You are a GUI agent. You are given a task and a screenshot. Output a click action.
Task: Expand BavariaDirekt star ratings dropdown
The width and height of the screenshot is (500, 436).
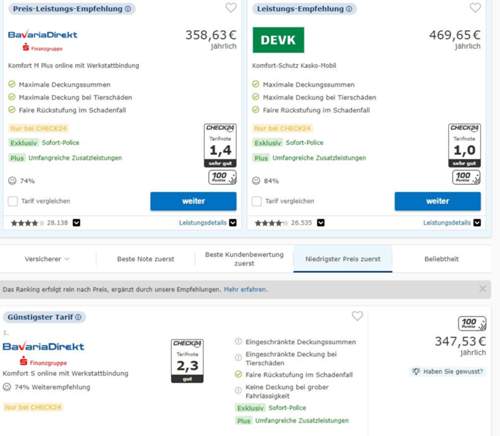(x=77, y=223)
